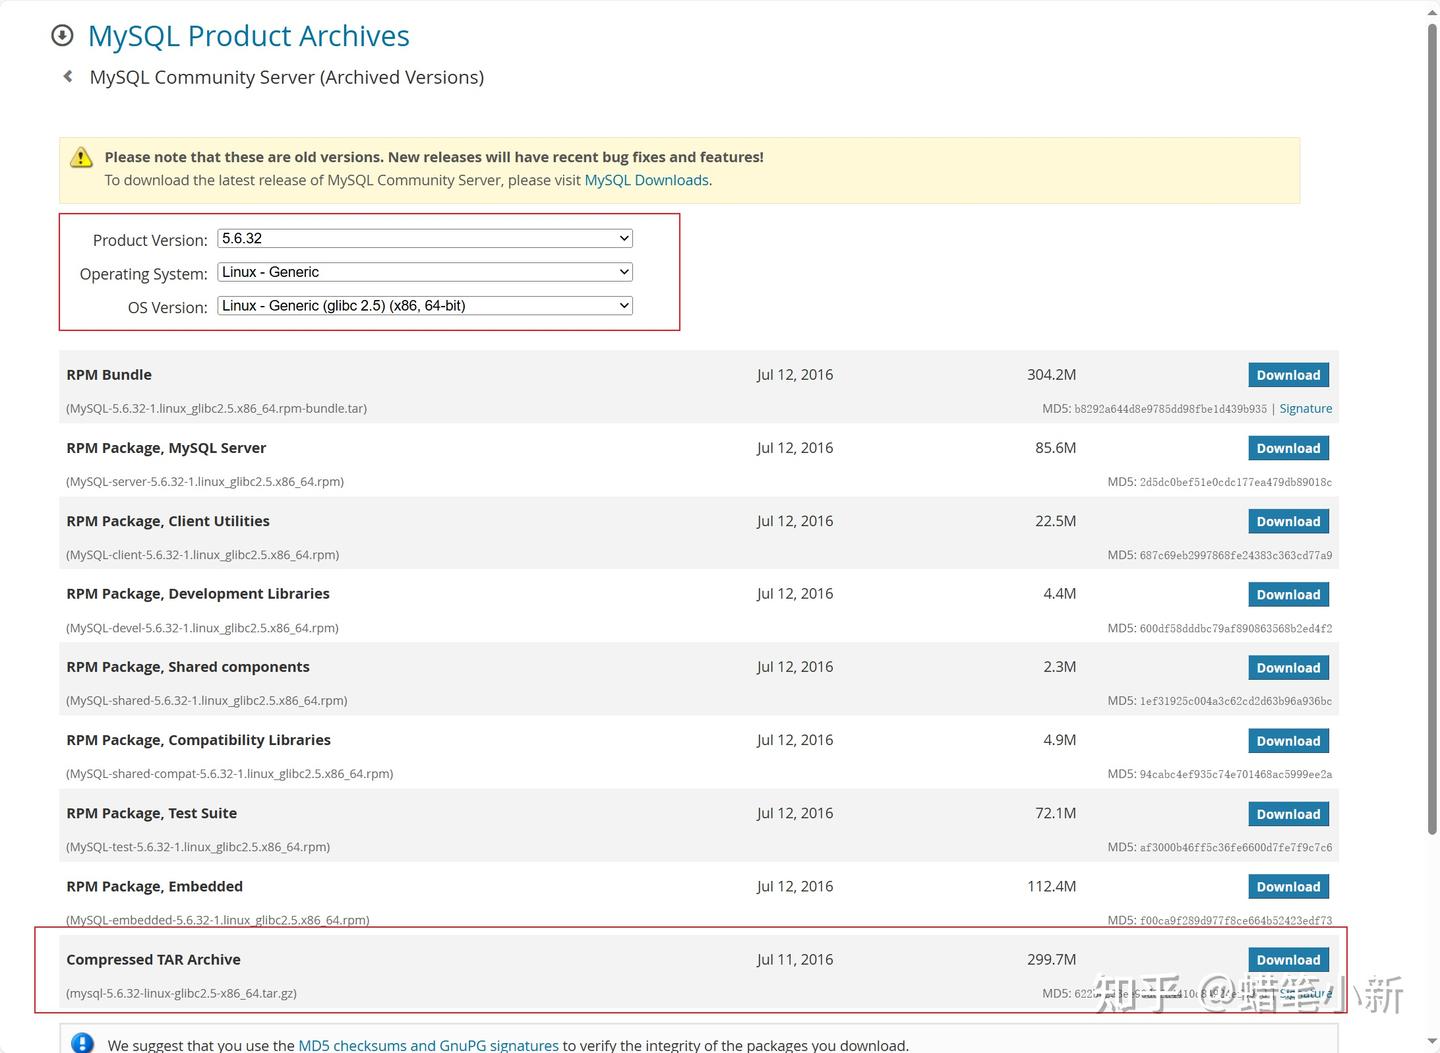Open the Operating System dropdown
Screen dimensions: 1440x1053
tap(425, 272)
